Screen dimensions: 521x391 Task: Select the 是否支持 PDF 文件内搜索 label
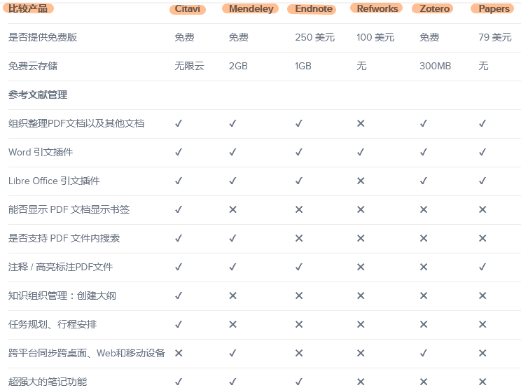[x=64, y=238]
